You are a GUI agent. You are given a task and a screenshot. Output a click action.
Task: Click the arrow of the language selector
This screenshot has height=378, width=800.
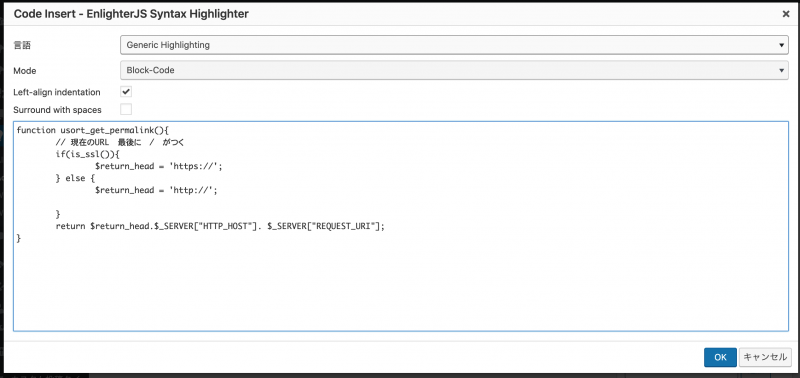781,45
